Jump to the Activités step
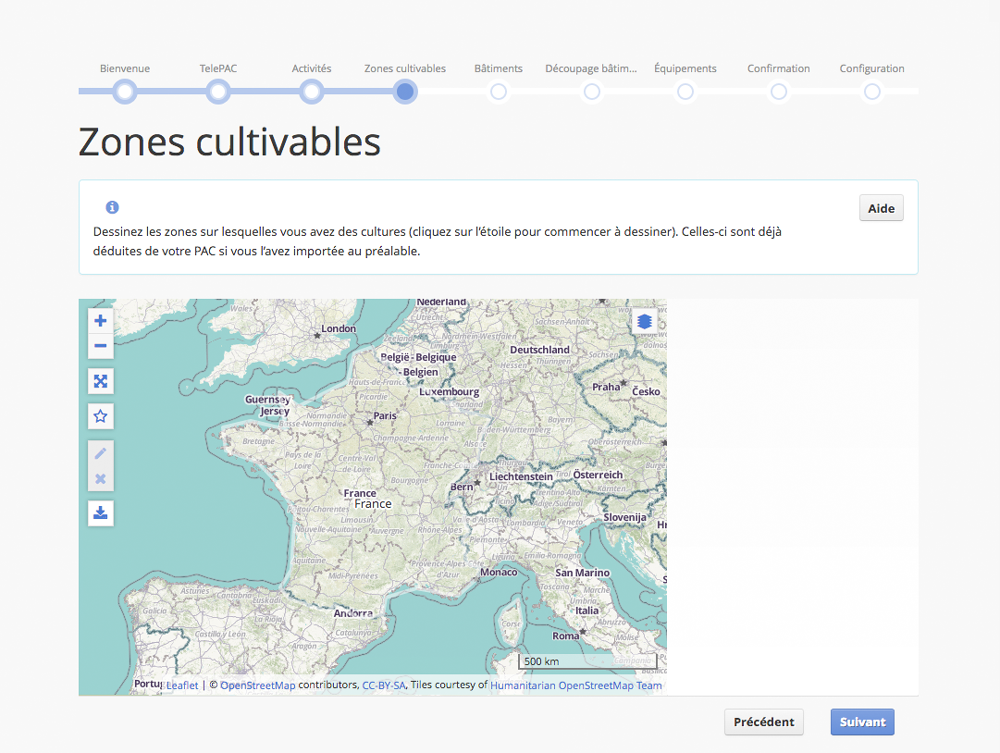 (x=311, y=92)
